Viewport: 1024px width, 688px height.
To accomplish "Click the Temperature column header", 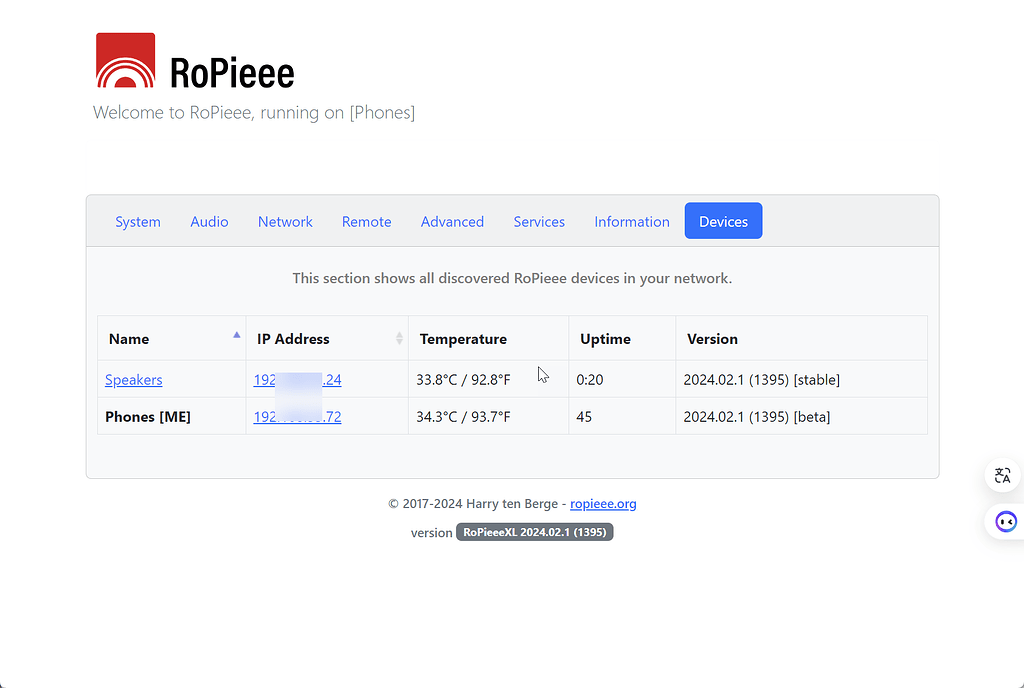I will coord(463,339).
